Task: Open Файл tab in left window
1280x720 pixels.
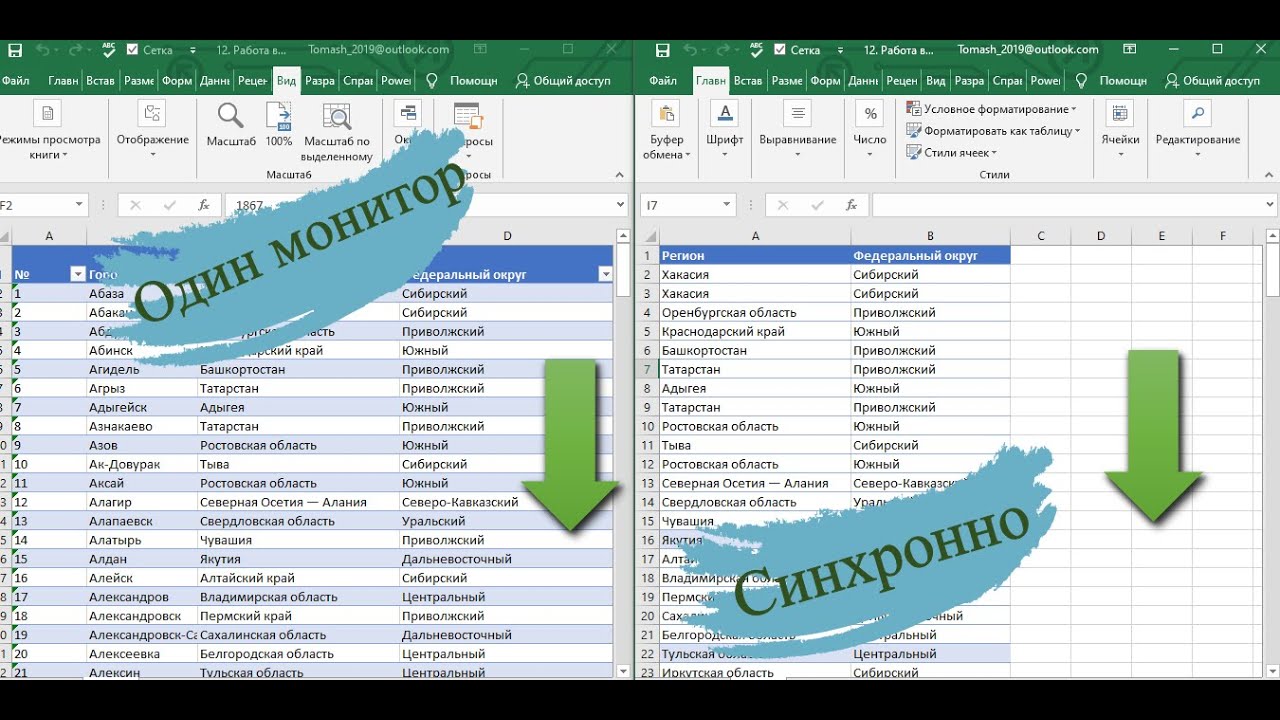Action: coord(14,81)
